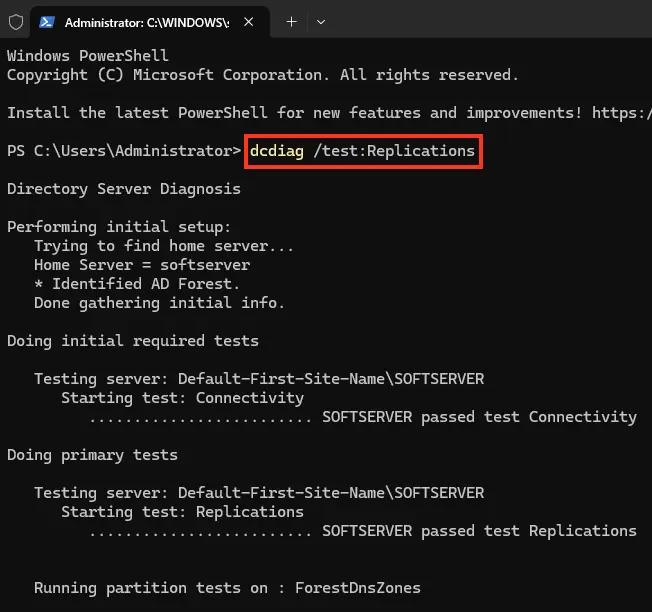
Task: Click the passed test Connectivity result
Action: click(x=479, y=416)
